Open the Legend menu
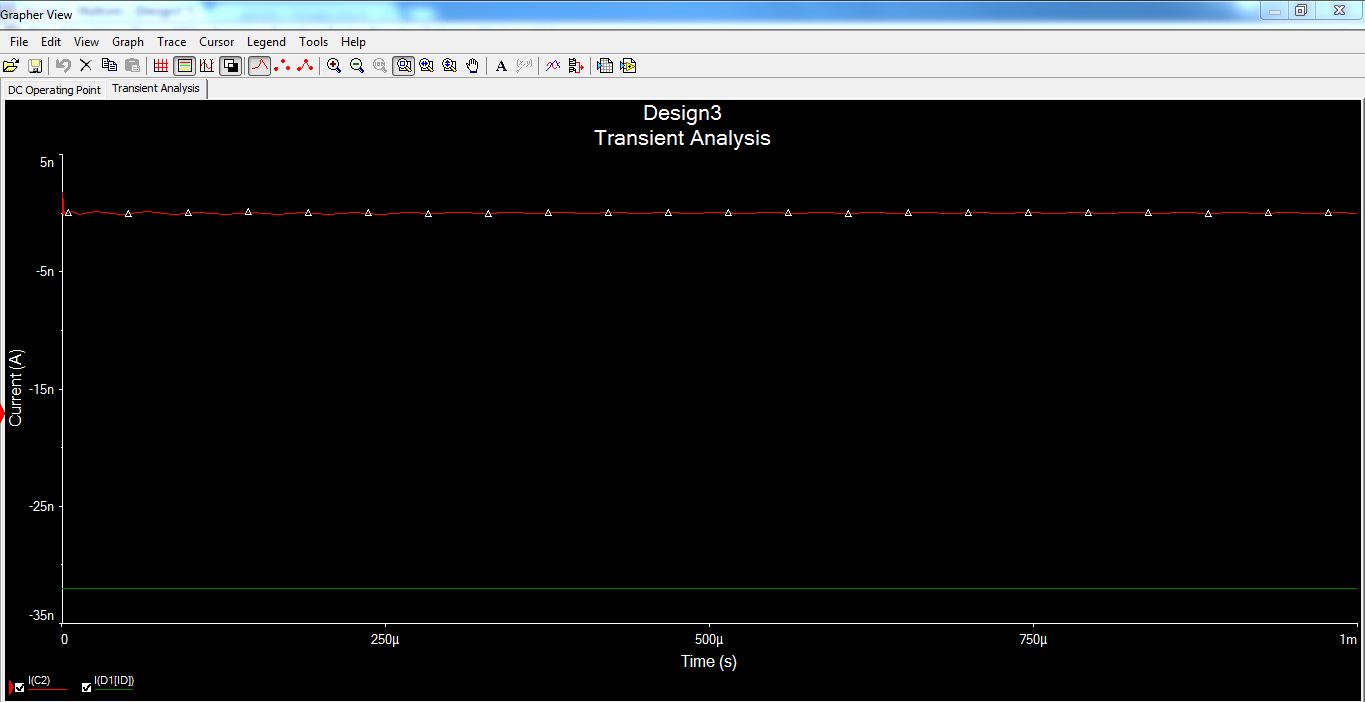Image resolution: width=1365 pixels, height=702 pixels. click(266, 42)
